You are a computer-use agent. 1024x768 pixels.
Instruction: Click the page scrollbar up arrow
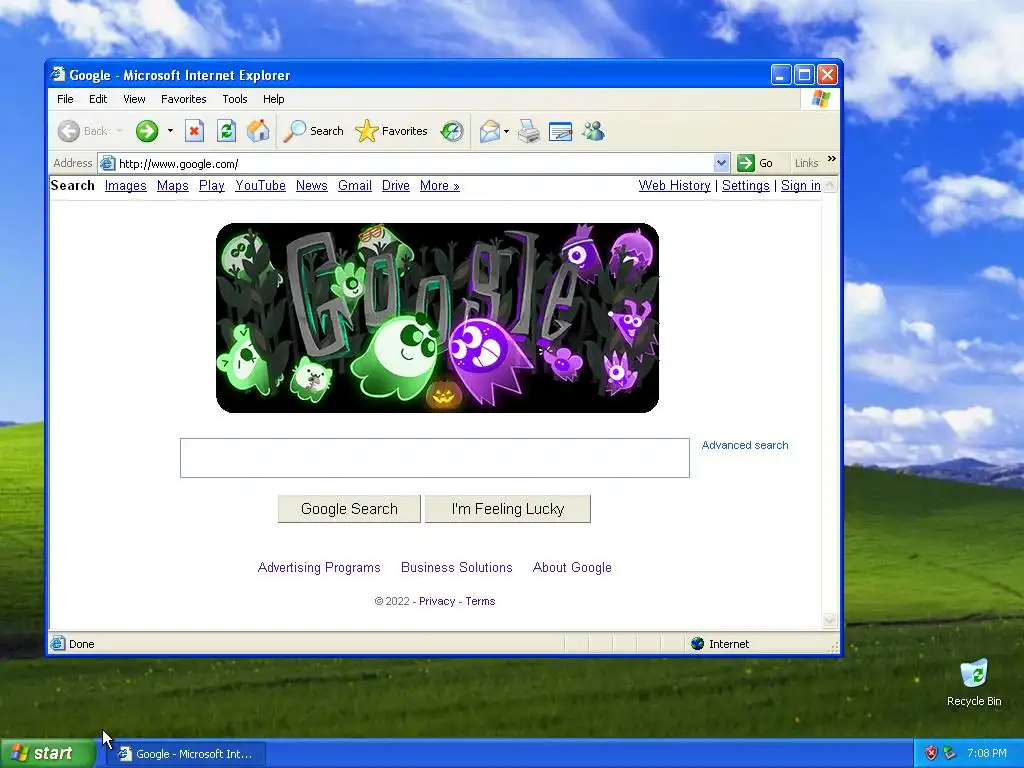click(x=829, y=185)
